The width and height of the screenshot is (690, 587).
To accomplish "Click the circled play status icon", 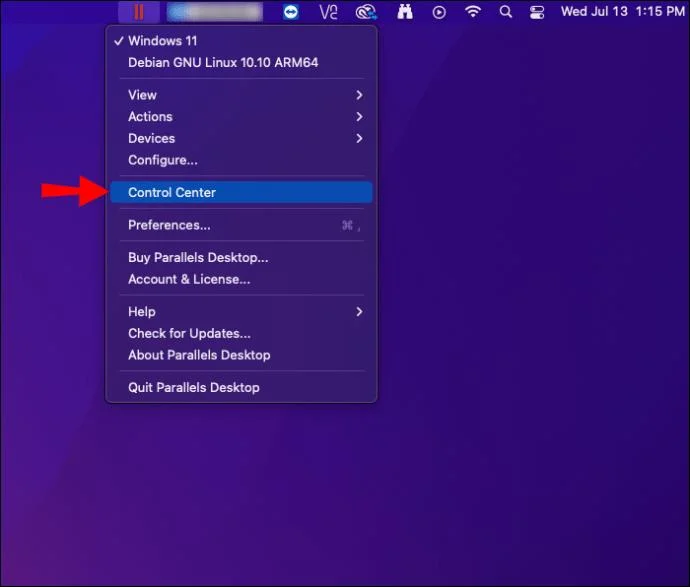I will (x=439, y=12).
